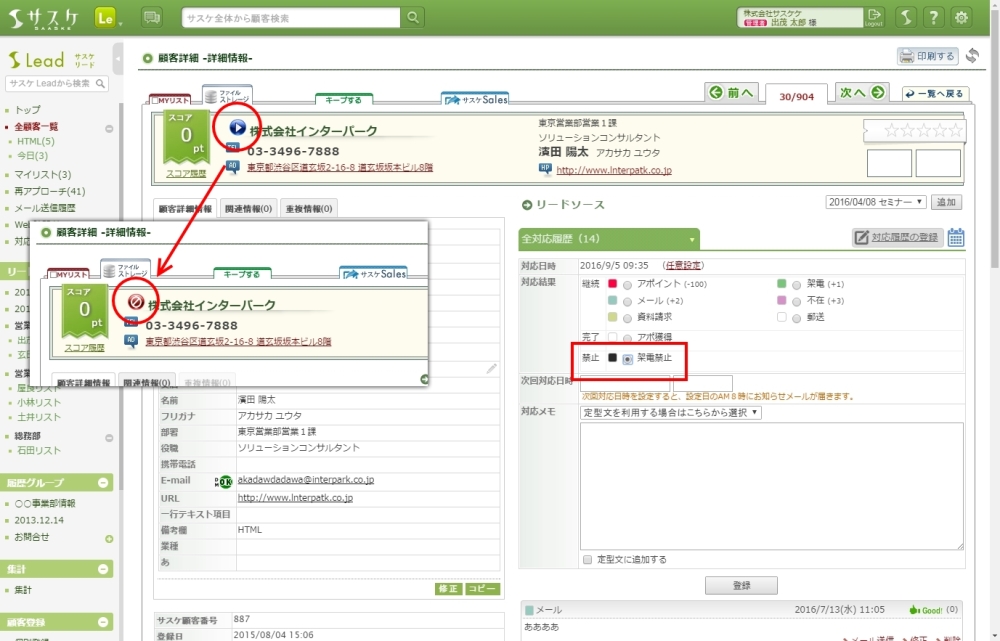Open the 定型文 template selection dropdown

pyautogui.click(x=671, y=412)
